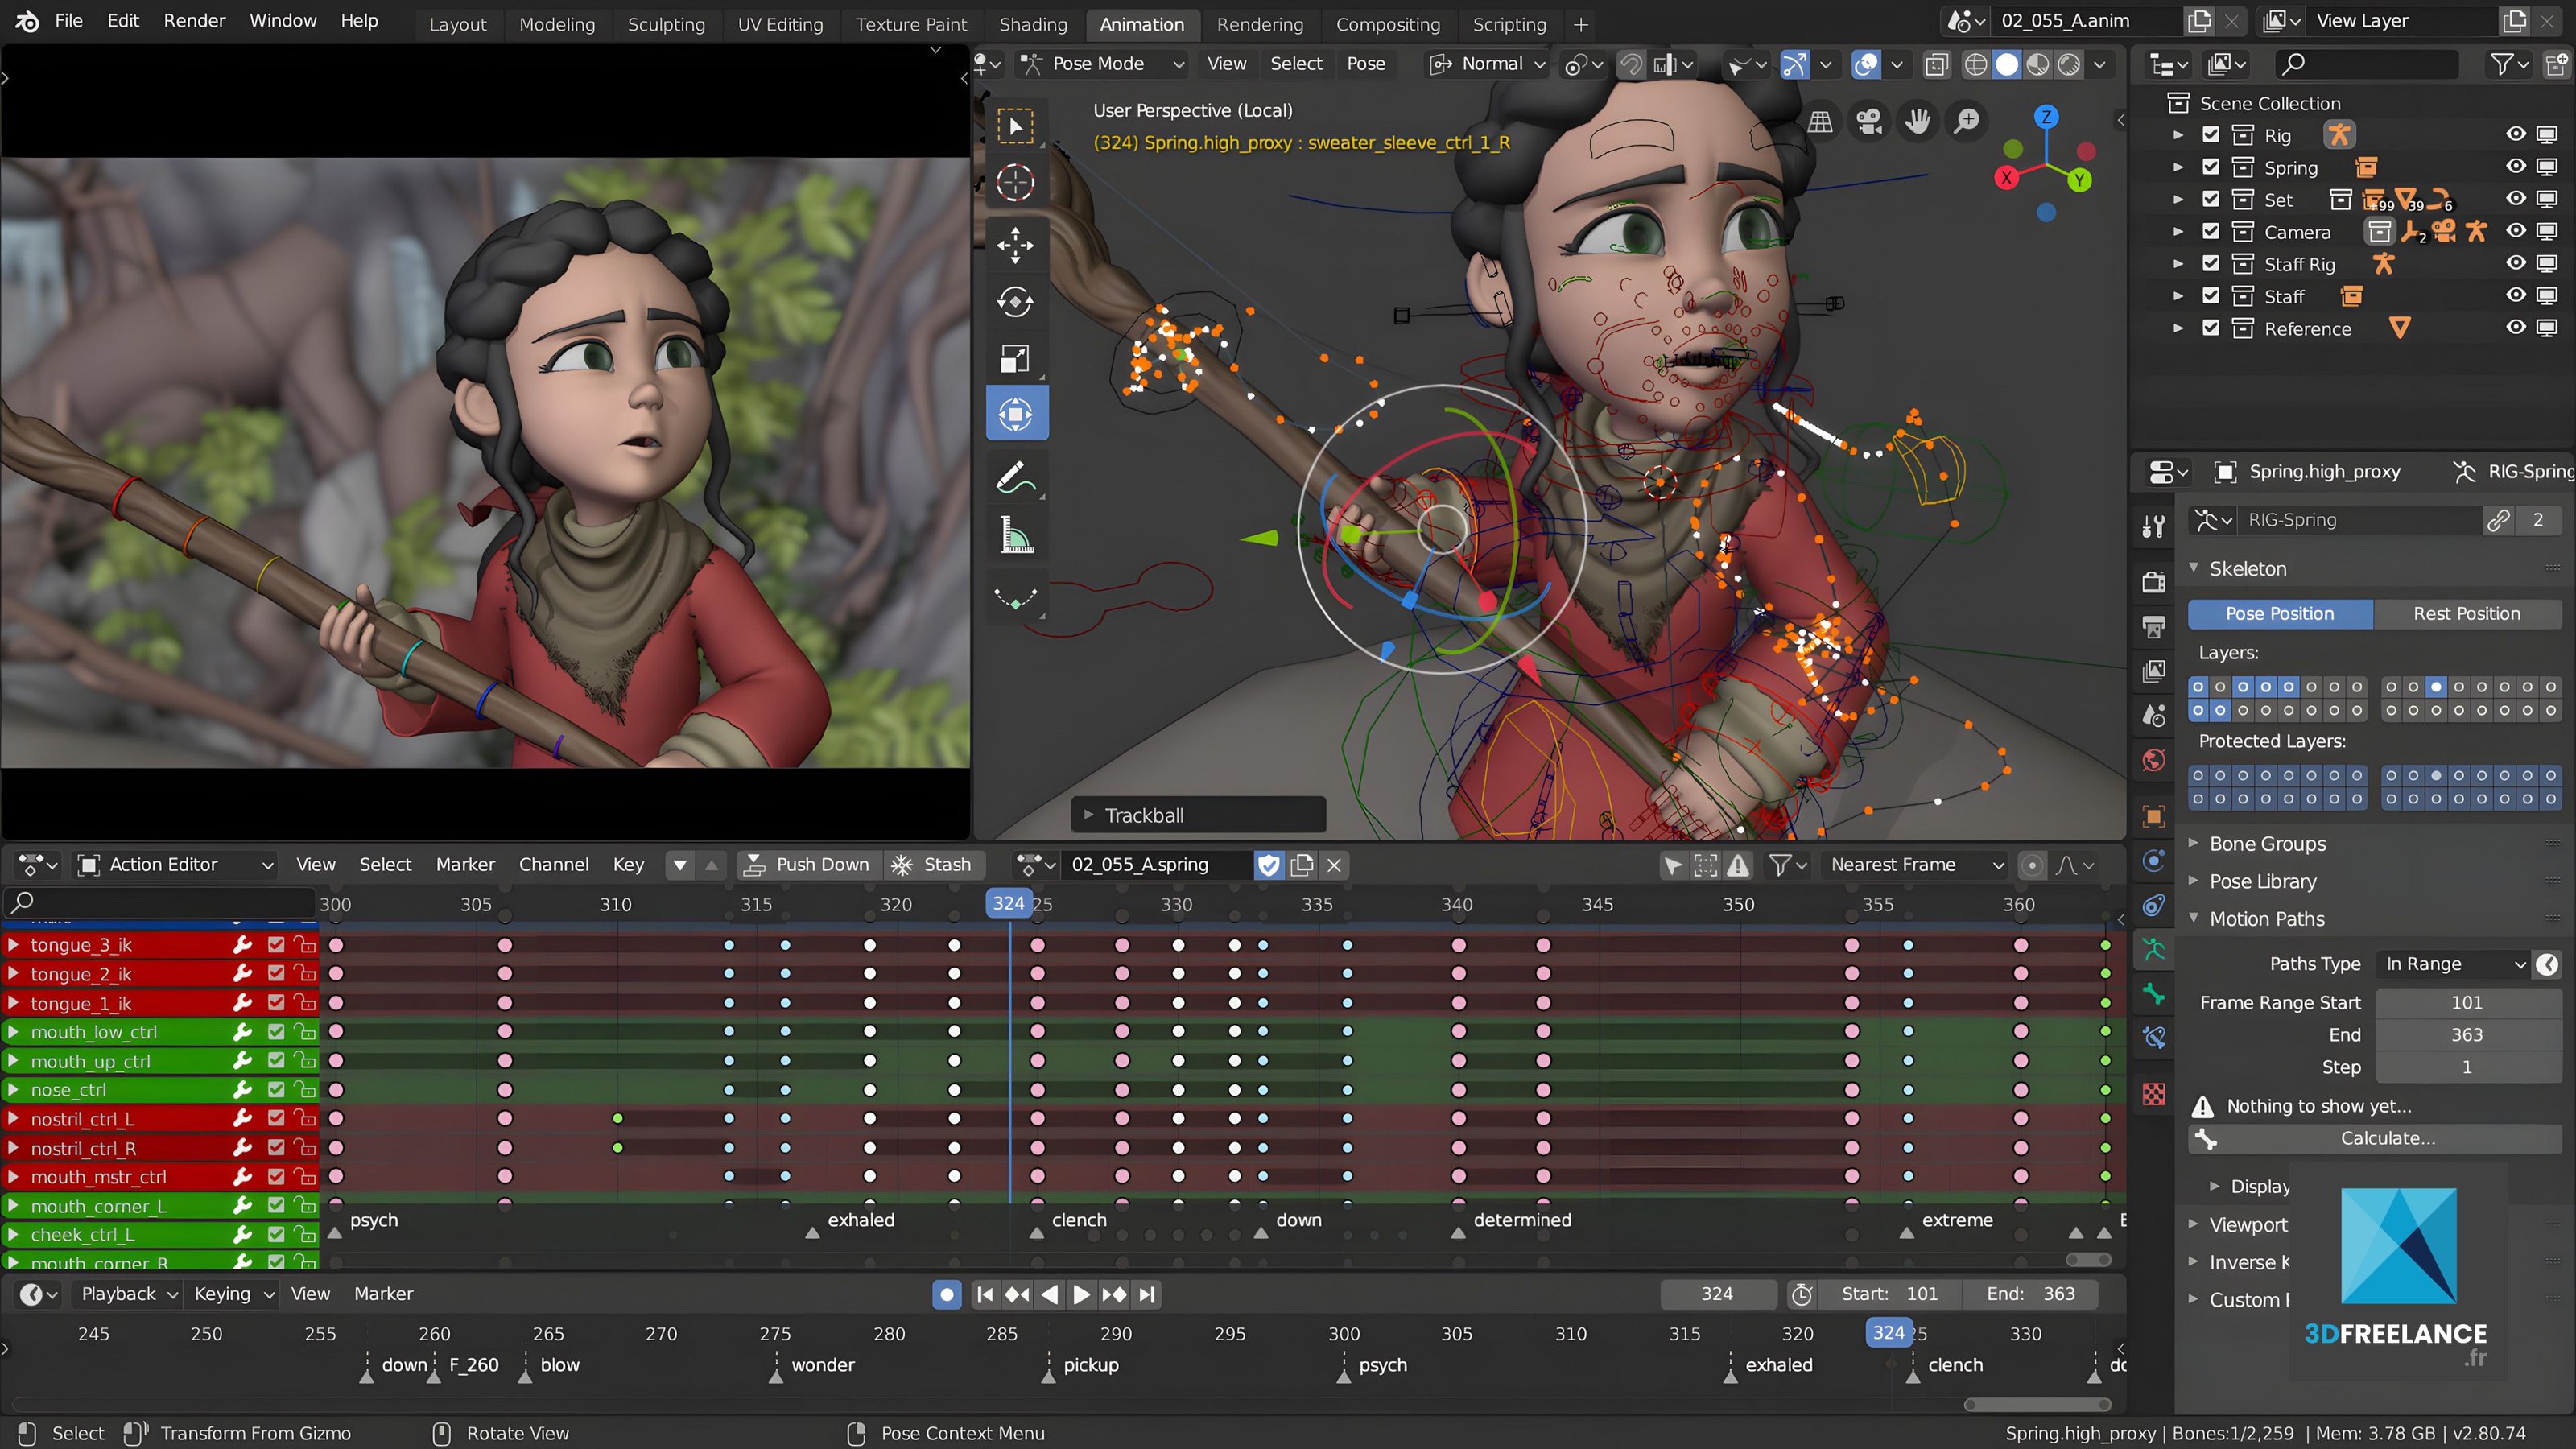This screenshot has width=2576, height=1449.
Task: Select the Move tool in viewport toolbar
Action: [x=1015, y=244]
